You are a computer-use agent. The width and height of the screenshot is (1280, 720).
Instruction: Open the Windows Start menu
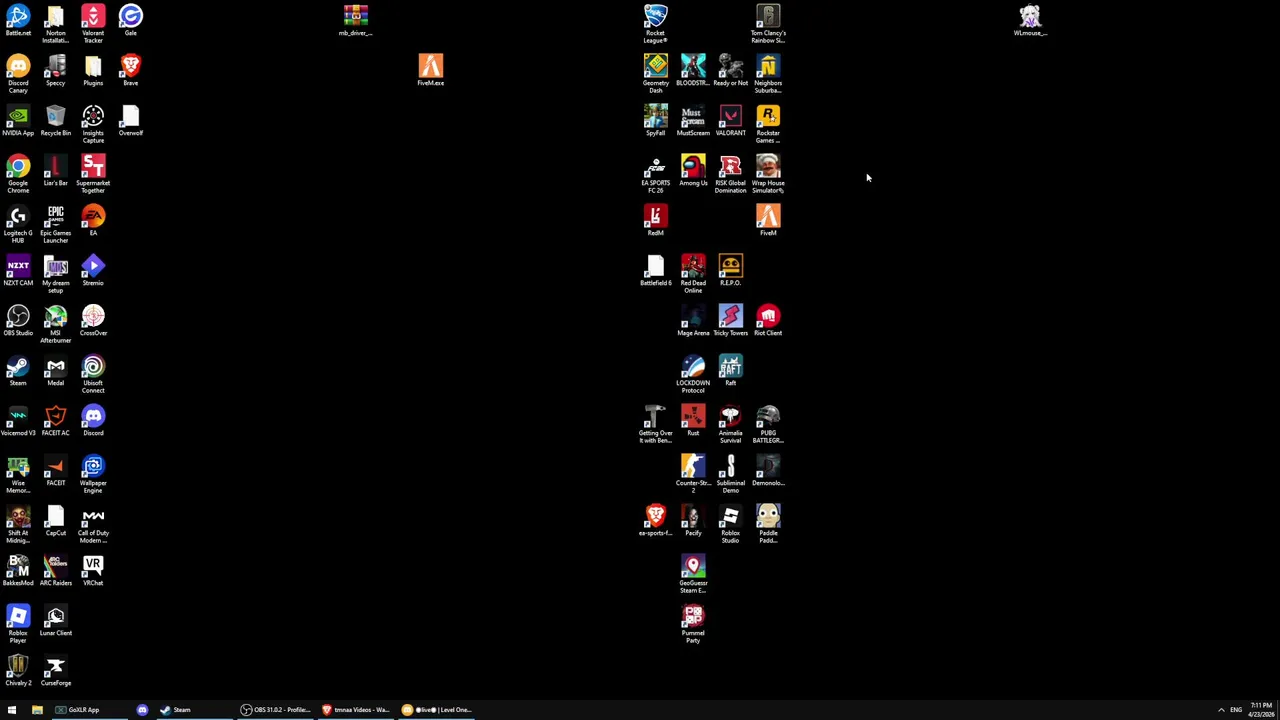point(12,710)
